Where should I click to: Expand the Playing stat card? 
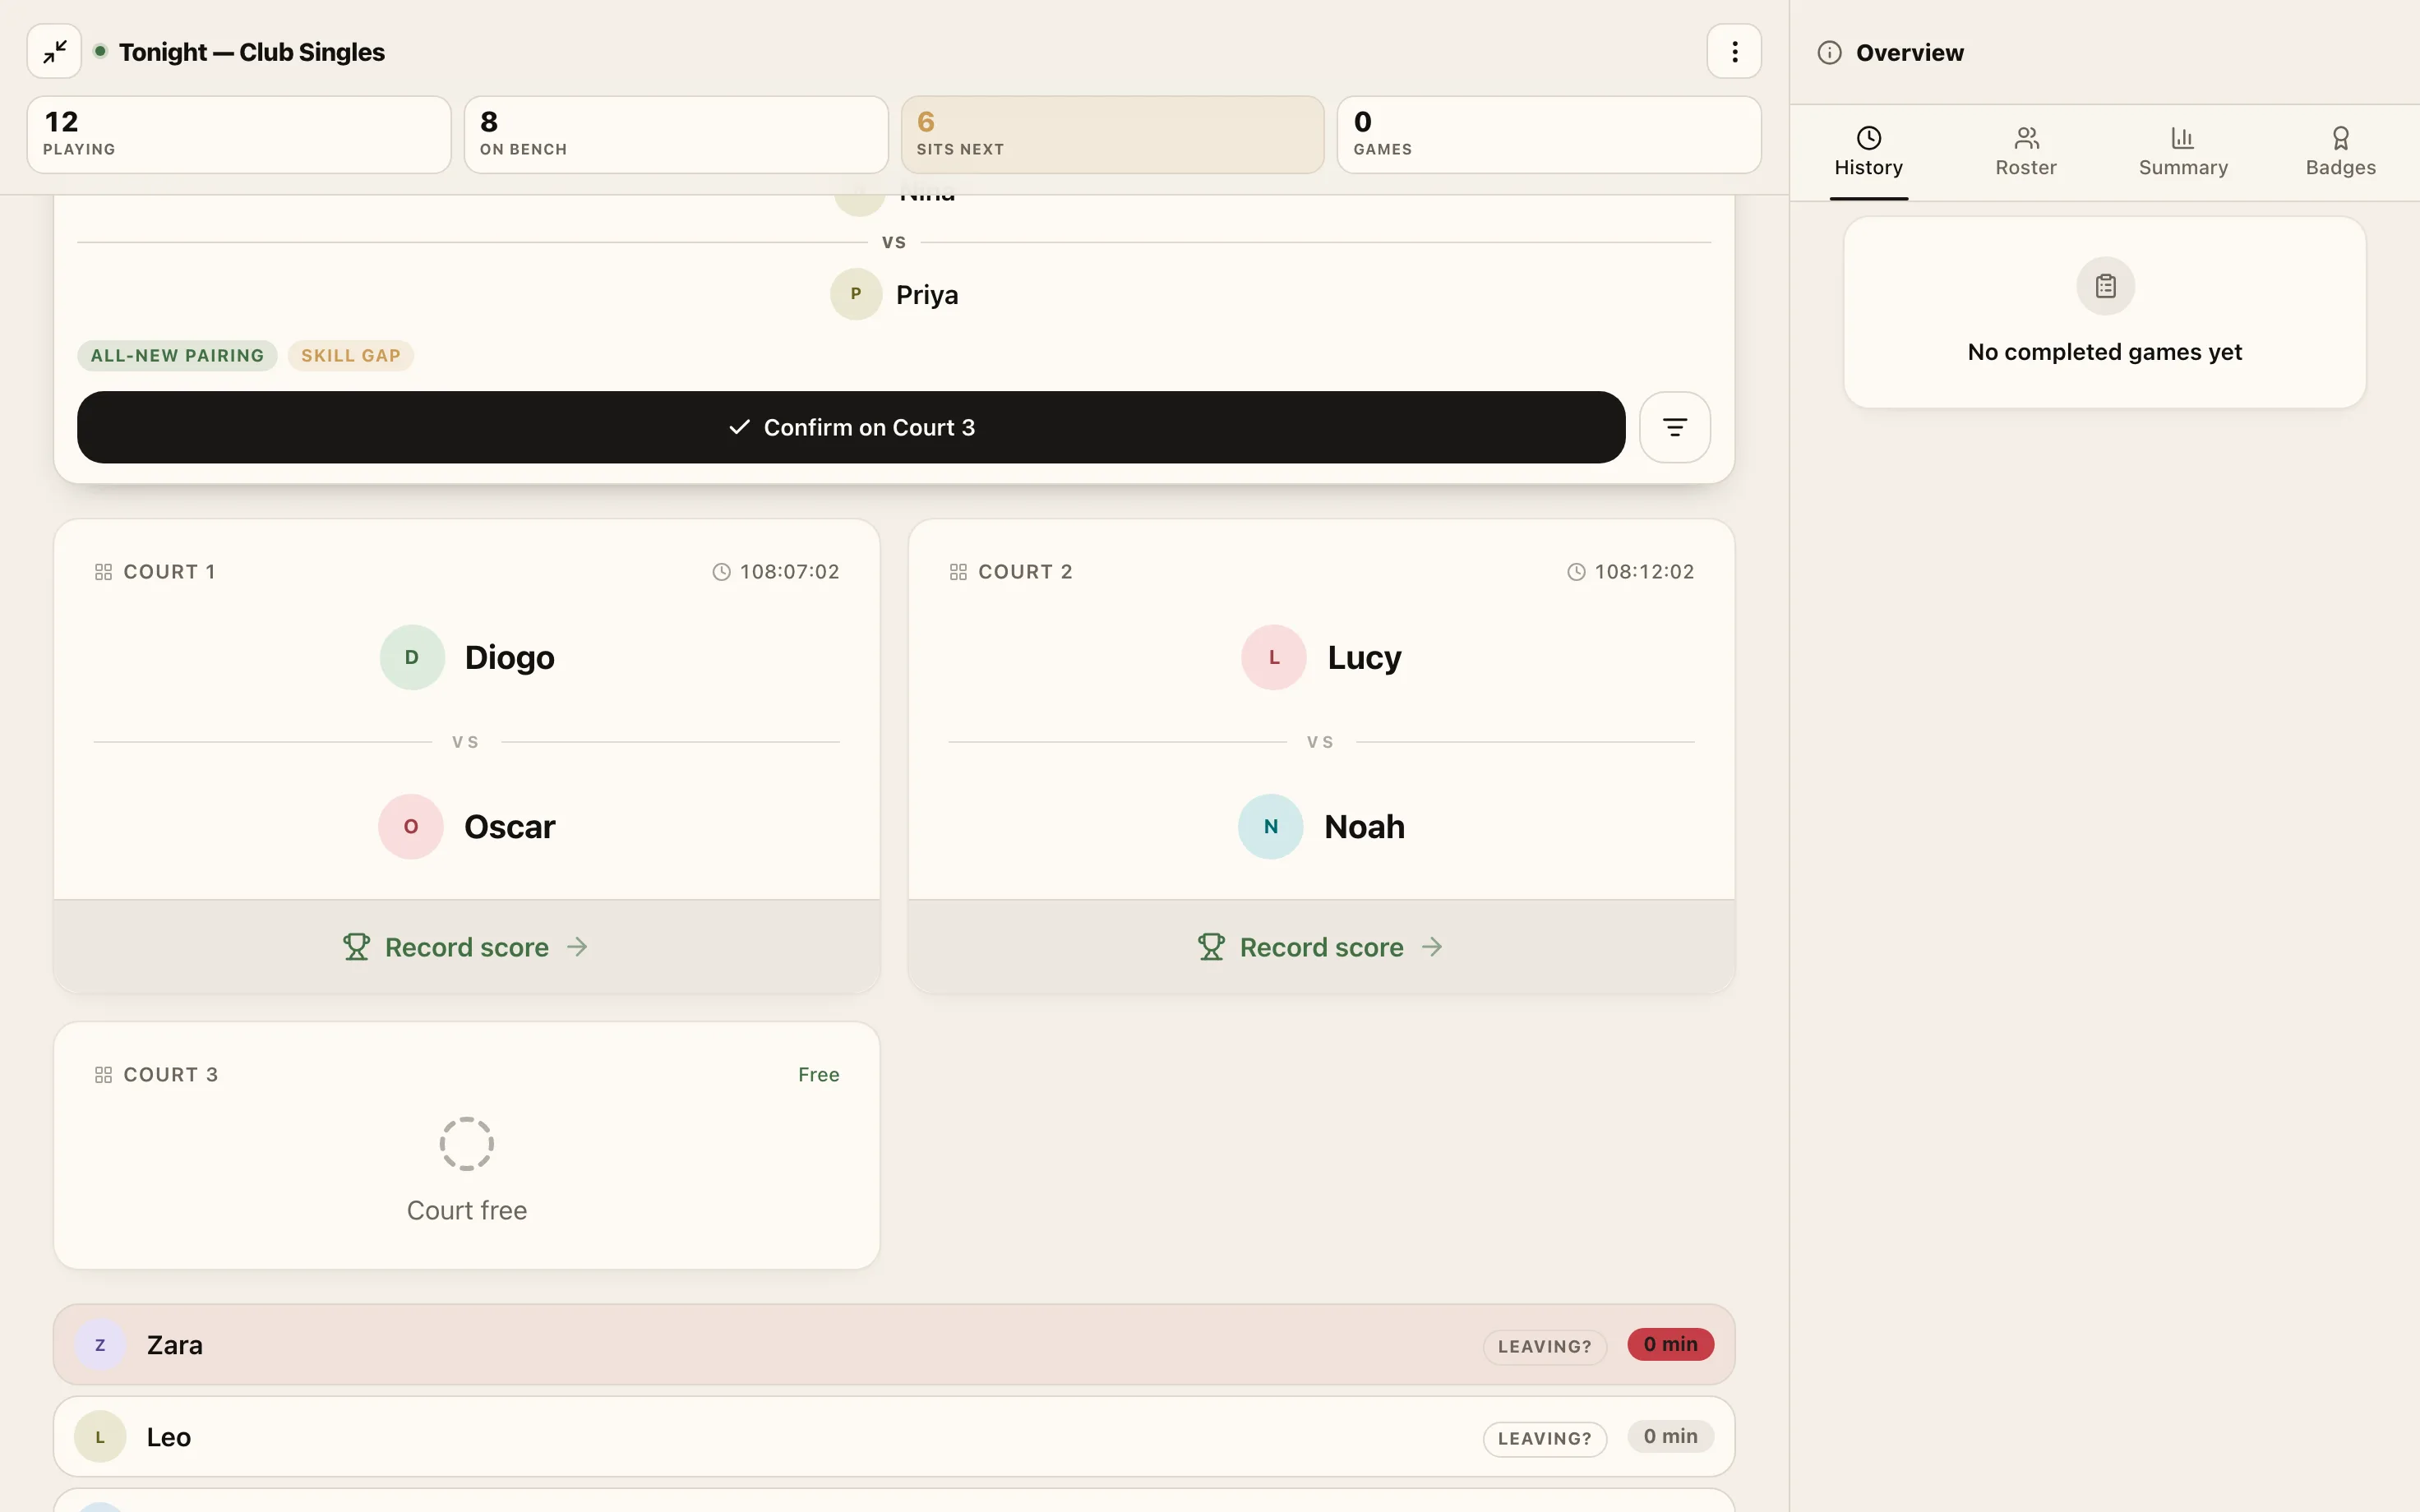tap(239, 135)
